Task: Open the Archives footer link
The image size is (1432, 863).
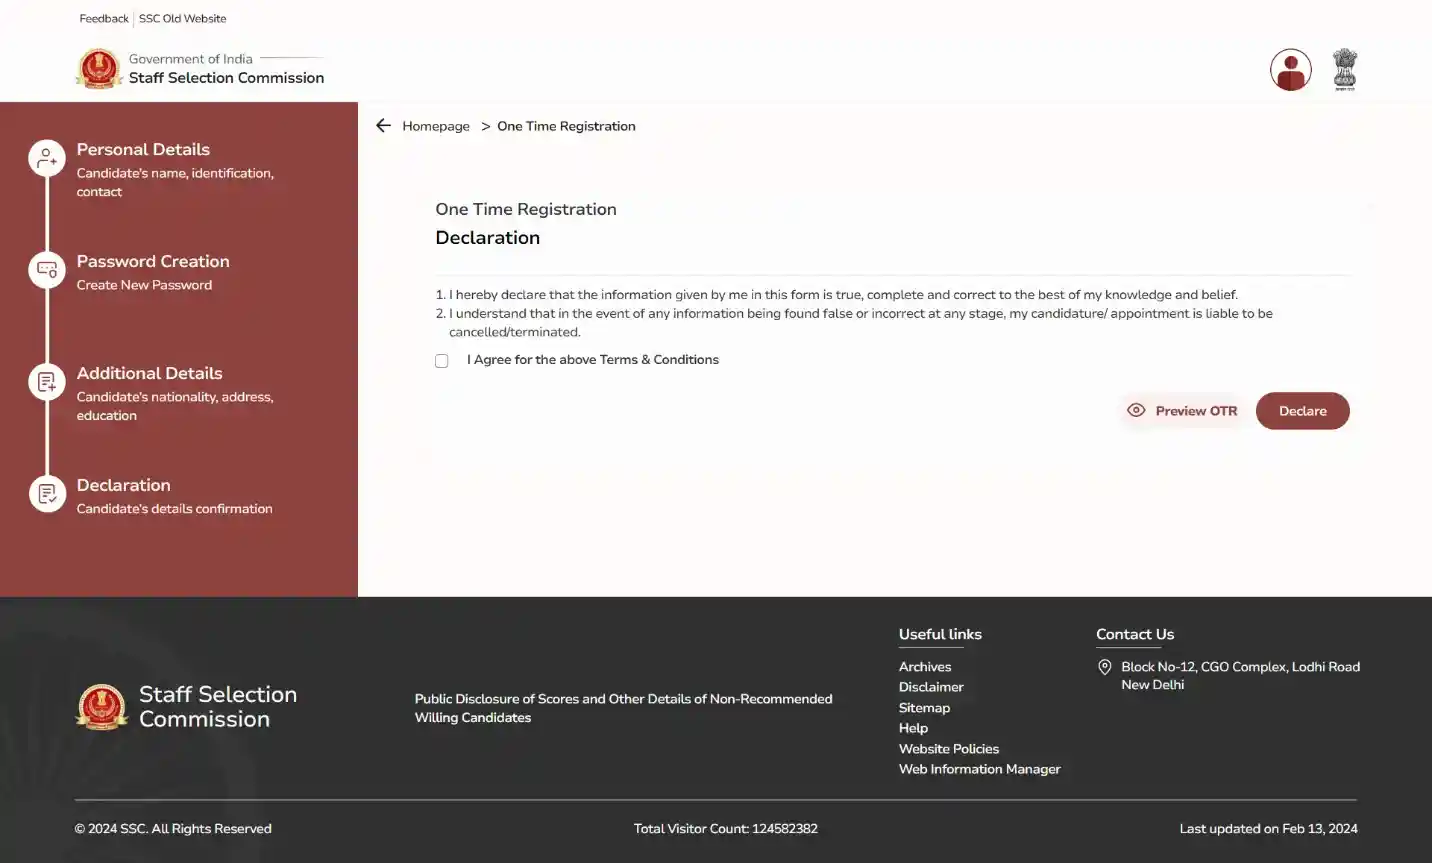Action: (925, 667)
